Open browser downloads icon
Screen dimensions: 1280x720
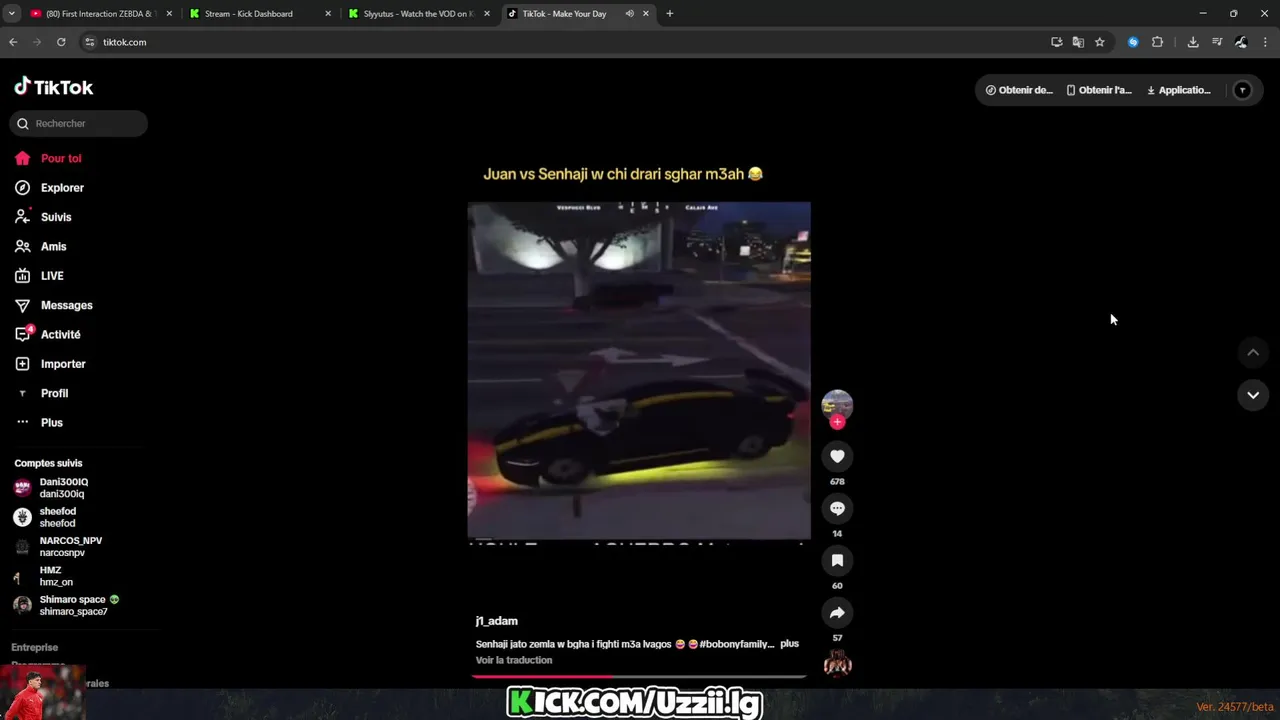pos(1193,42)
